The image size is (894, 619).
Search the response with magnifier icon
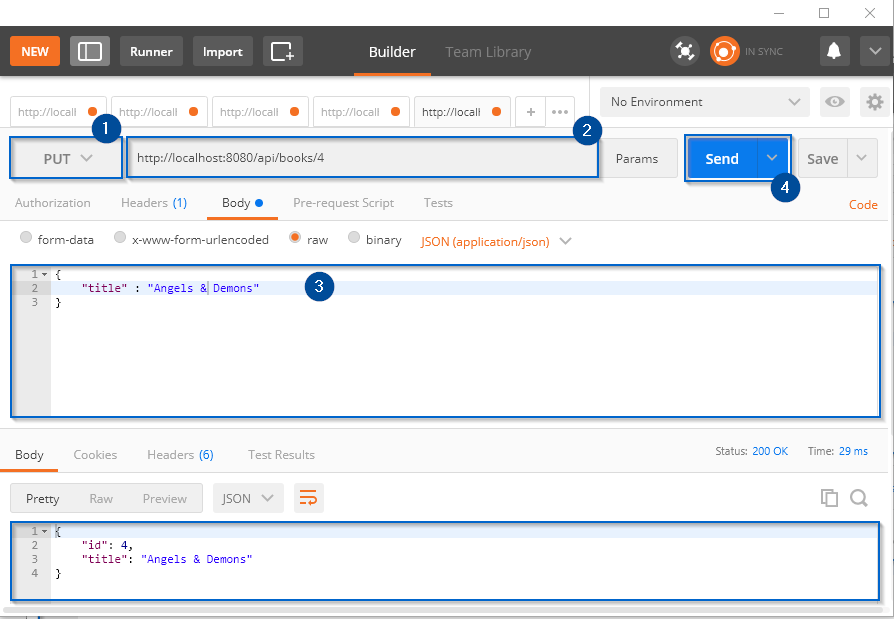click(858, 497)
